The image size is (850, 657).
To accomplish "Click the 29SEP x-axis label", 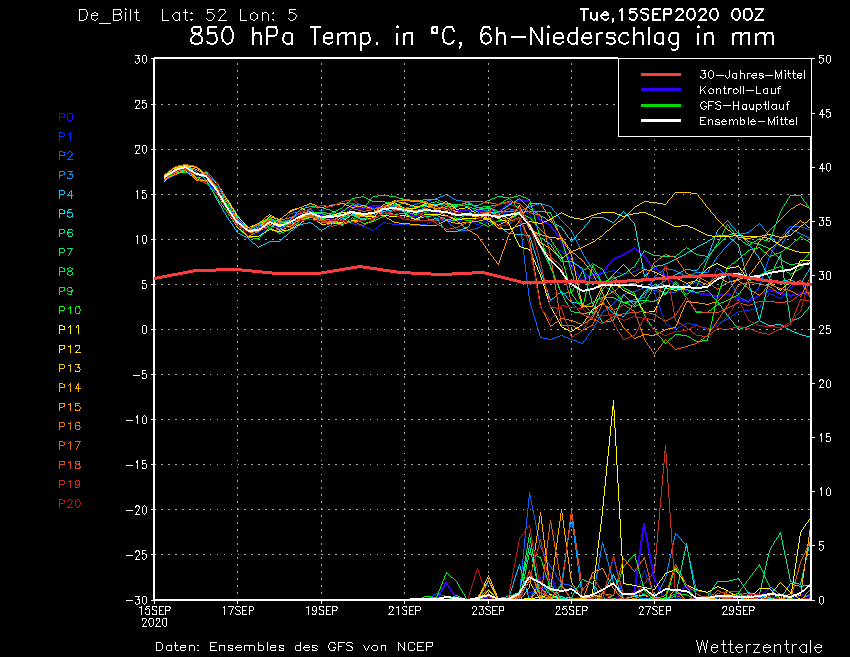I will click(738, 611).
